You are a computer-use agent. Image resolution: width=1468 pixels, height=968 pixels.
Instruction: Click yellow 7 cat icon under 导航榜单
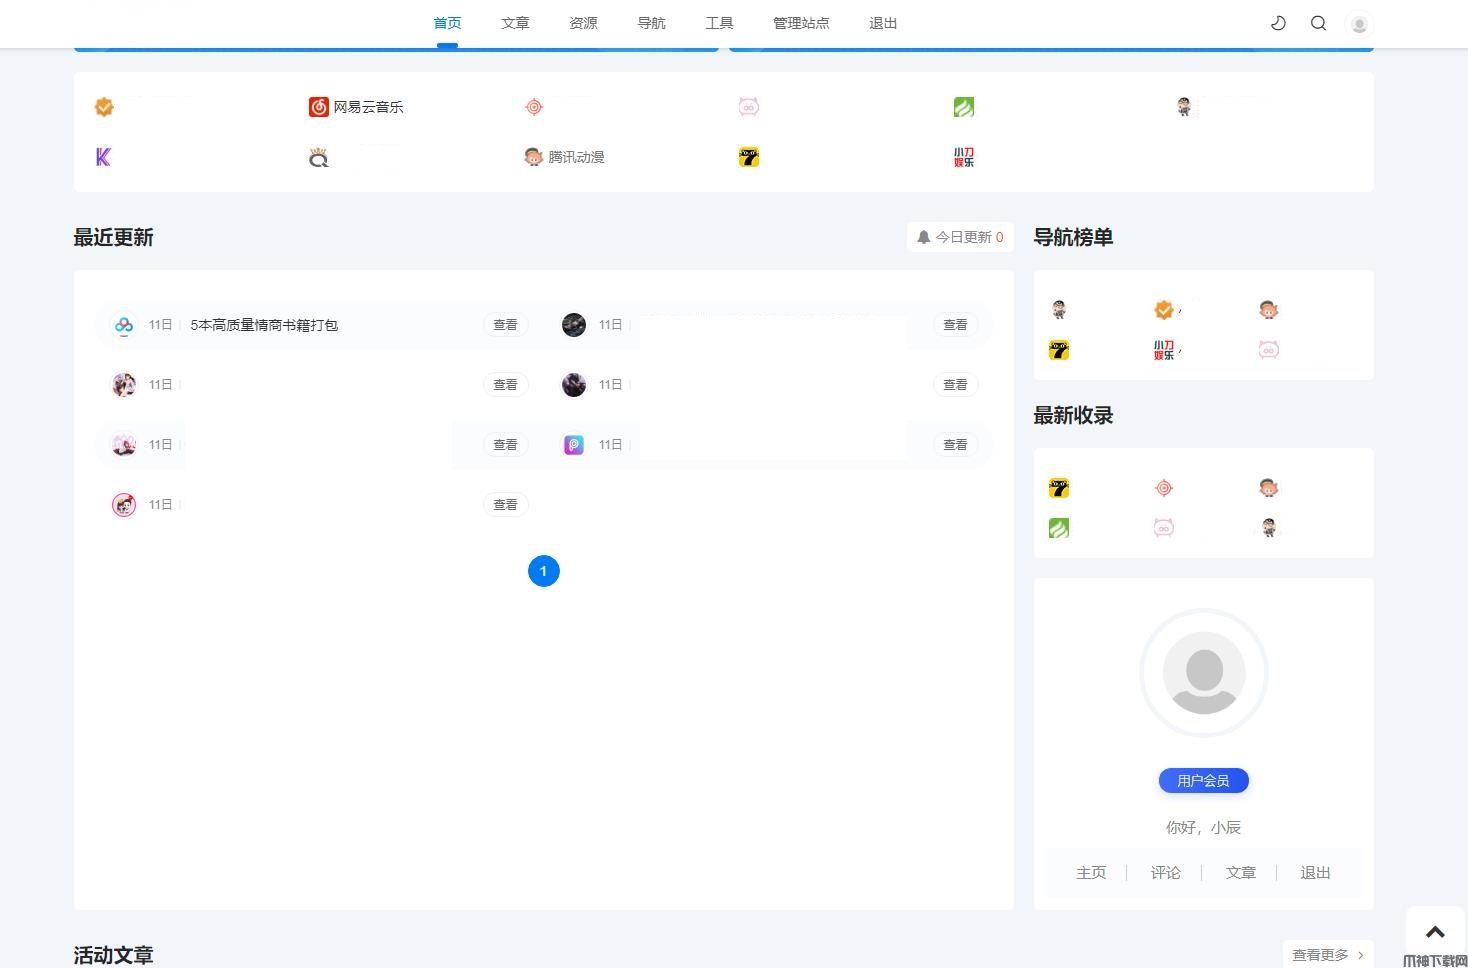(1059, 350)
